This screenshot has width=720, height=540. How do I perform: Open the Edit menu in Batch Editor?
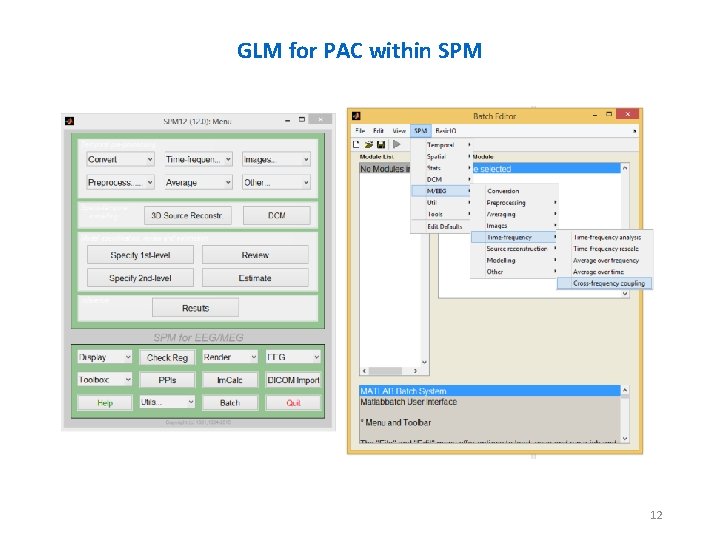pyautogui.click(x=378, y=131)
